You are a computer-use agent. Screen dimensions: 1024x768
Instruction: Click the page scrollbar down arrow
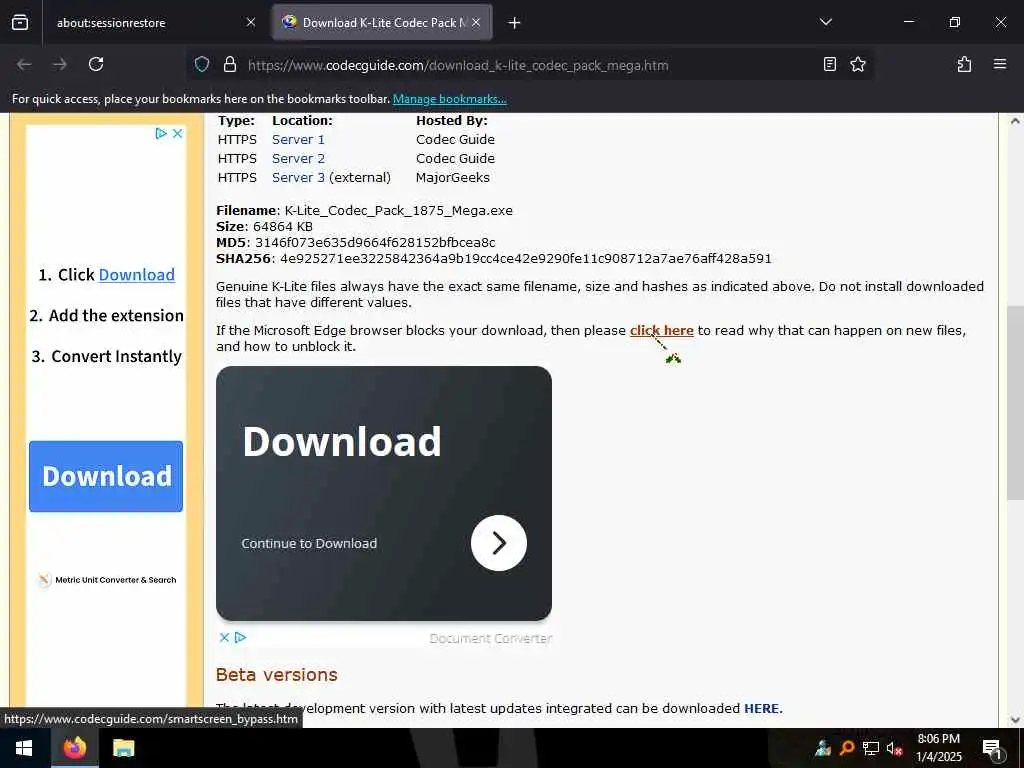pos(1015,720)
